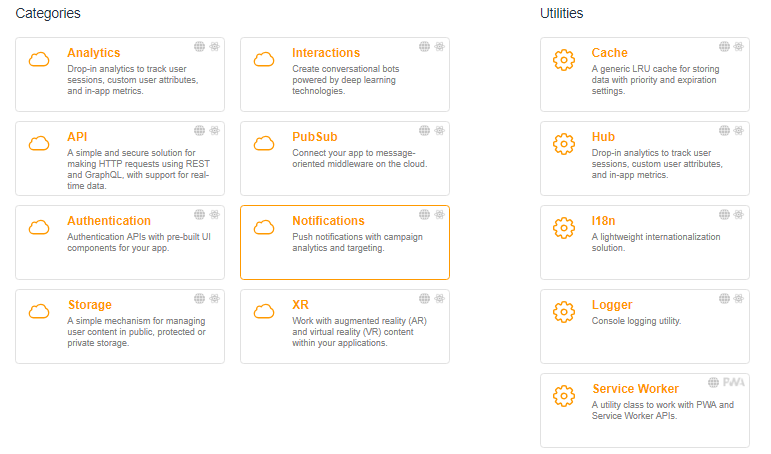Click the Storage category title

[89, 305]
